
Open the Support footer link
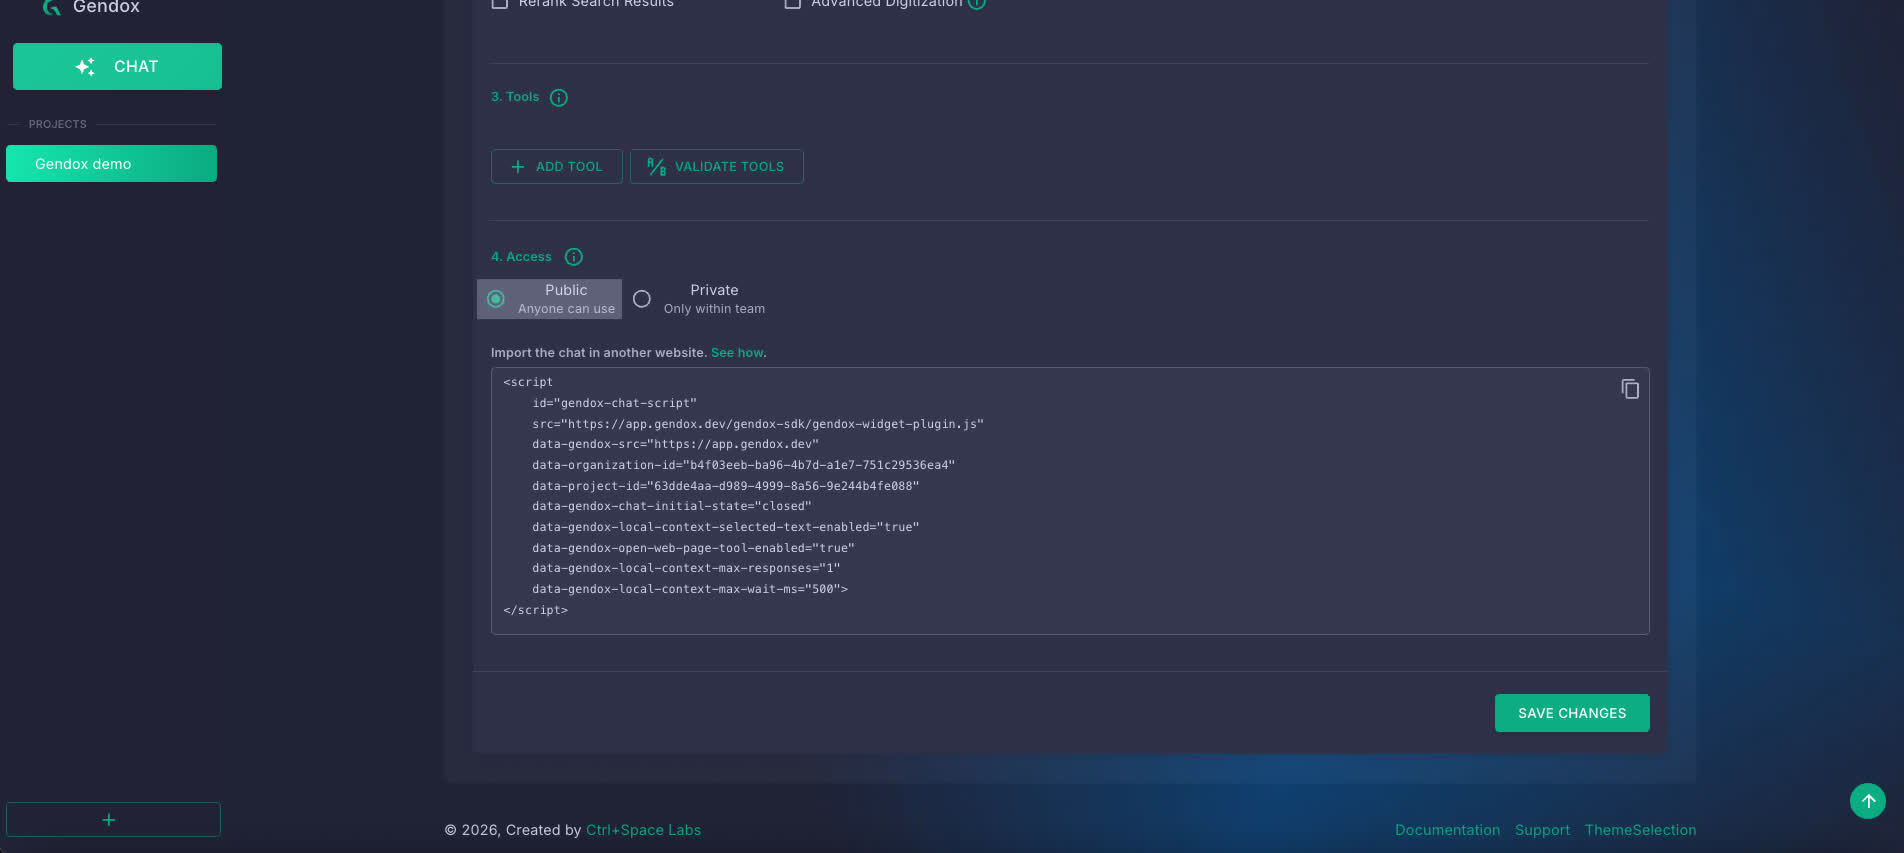pos(1542,830)
